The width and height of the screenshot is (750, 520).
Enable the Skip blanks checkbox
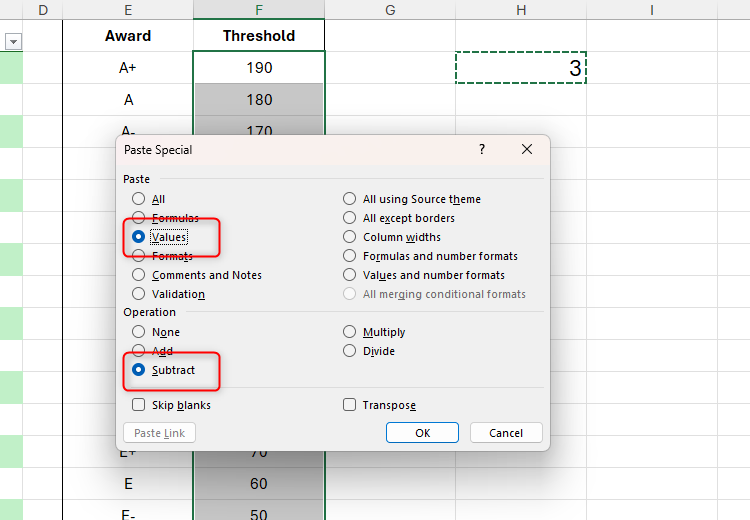point(139,405)
